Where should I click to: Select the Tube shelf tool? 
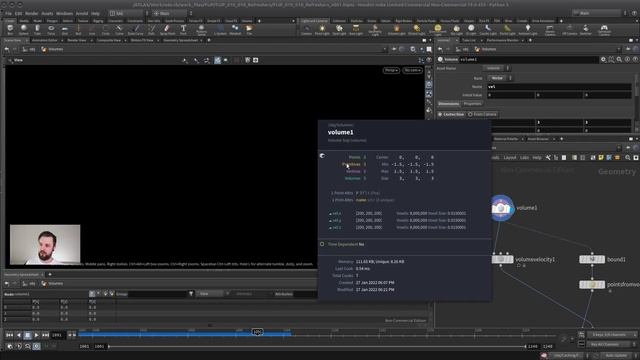tap(37, 29)
